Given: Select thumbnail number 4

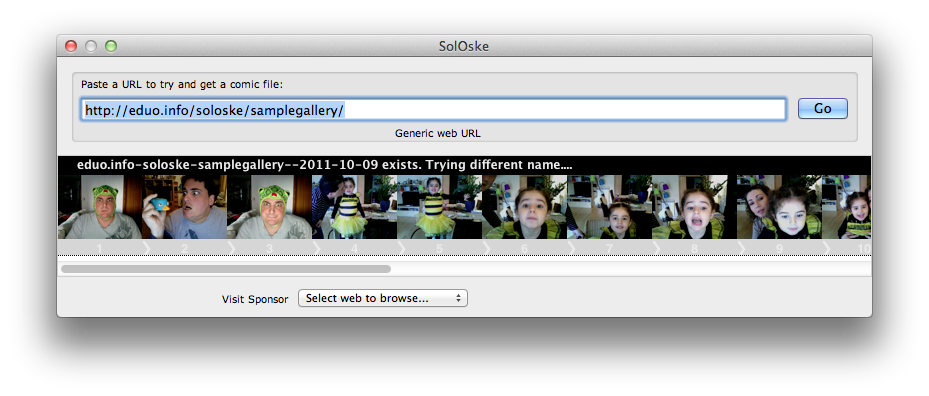Looking at the screenshot, I should click(x=354, y=207).
